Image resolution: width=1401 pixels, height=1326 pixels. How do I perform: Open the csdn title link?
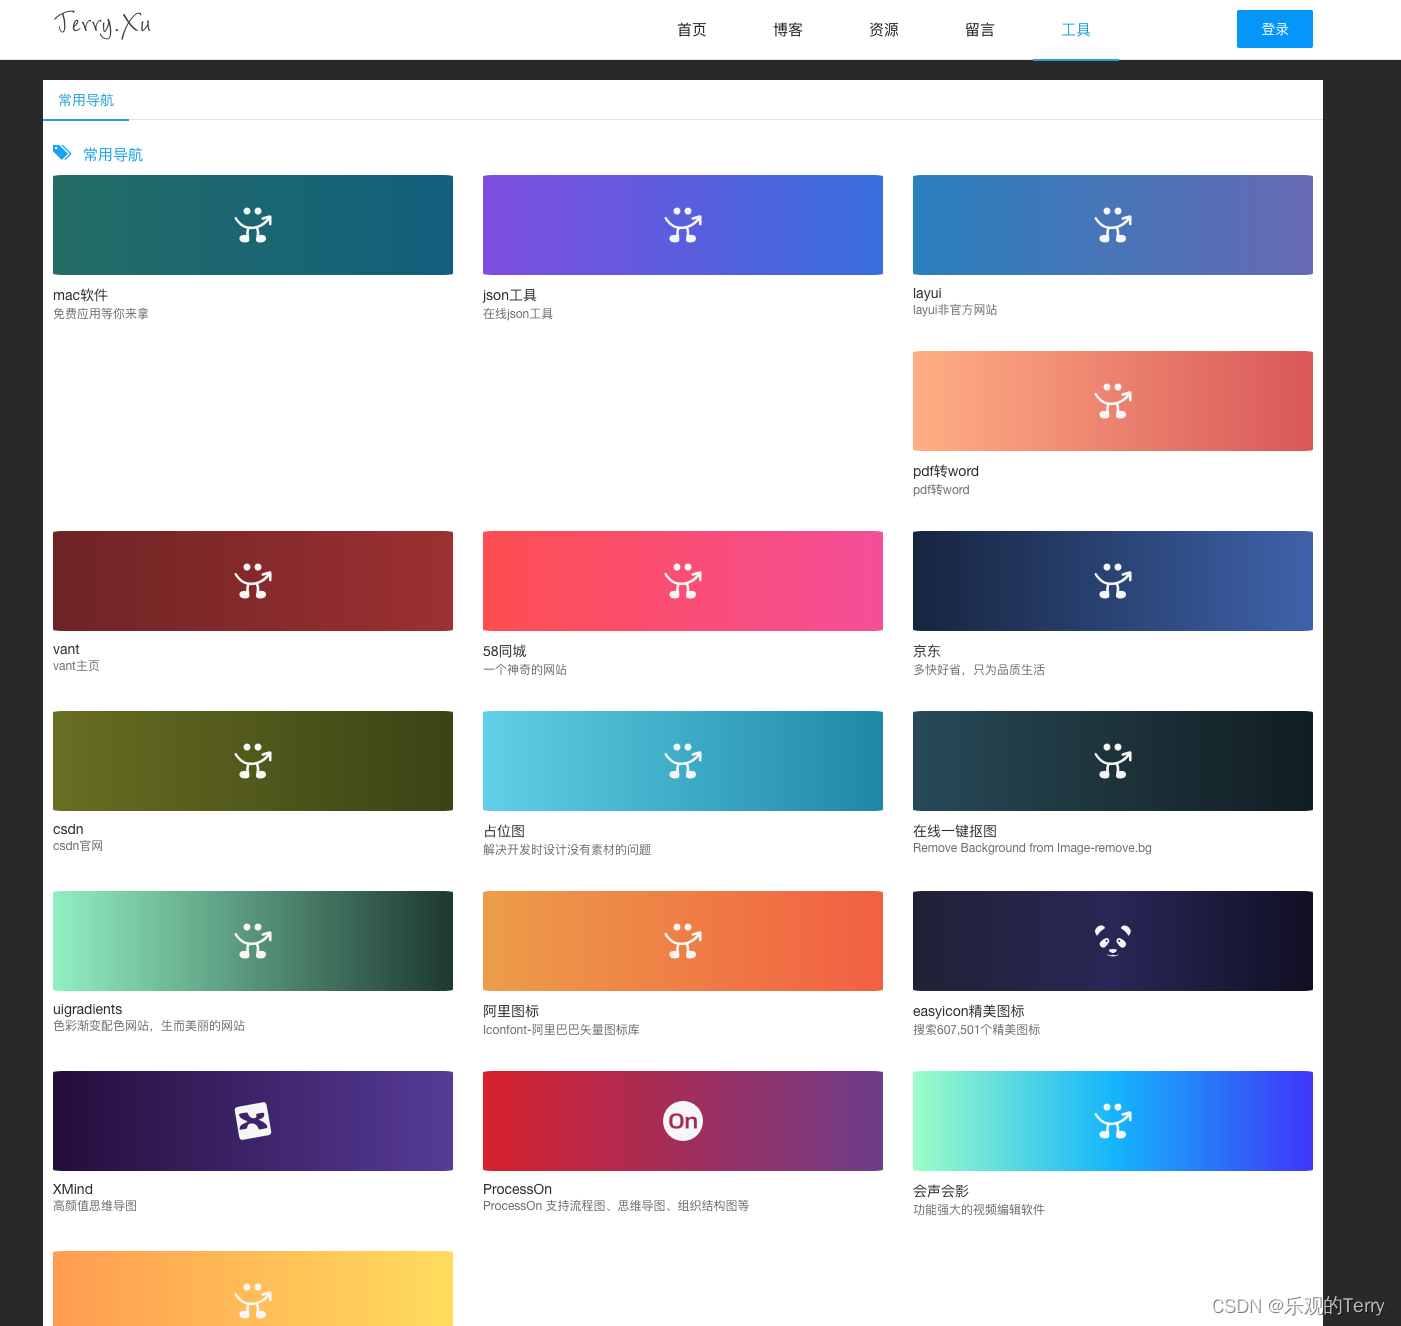tap(68, 829)
